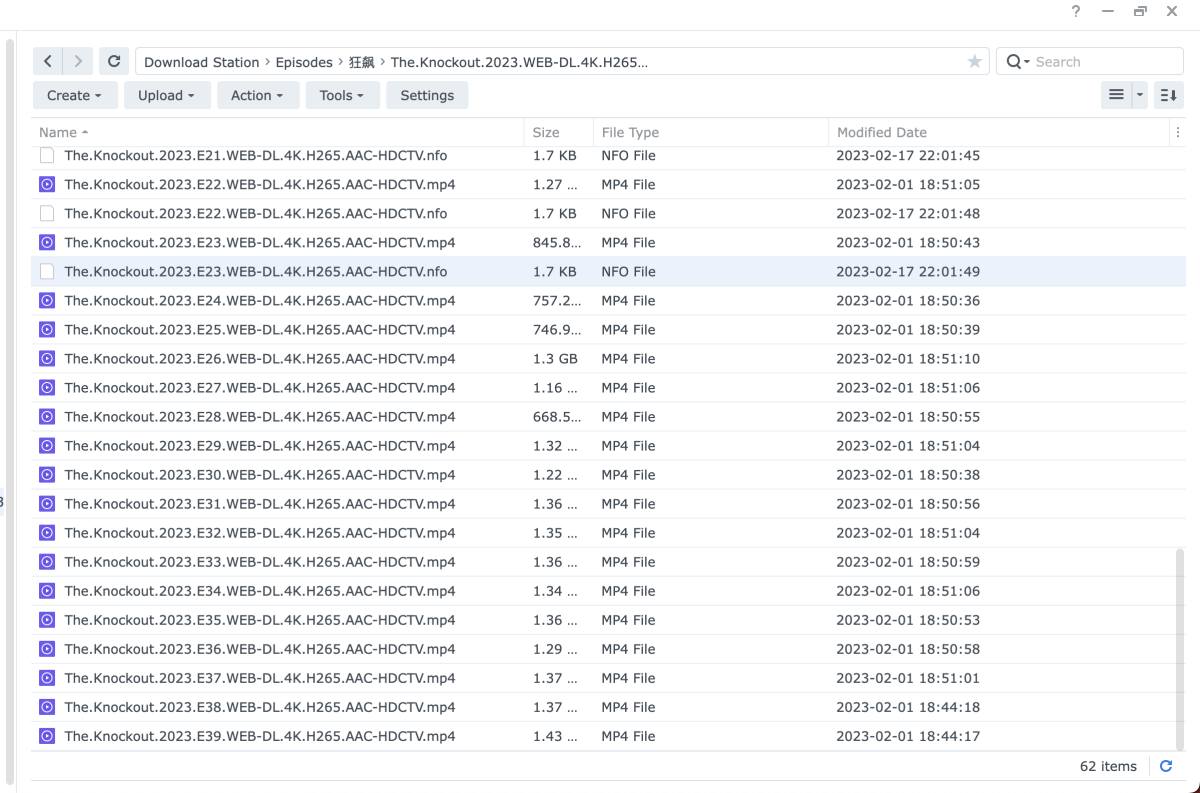Open the view mode dropdown arrow
The width and height of the screenshot is (1200, 793).
(x=1140, y=95)
